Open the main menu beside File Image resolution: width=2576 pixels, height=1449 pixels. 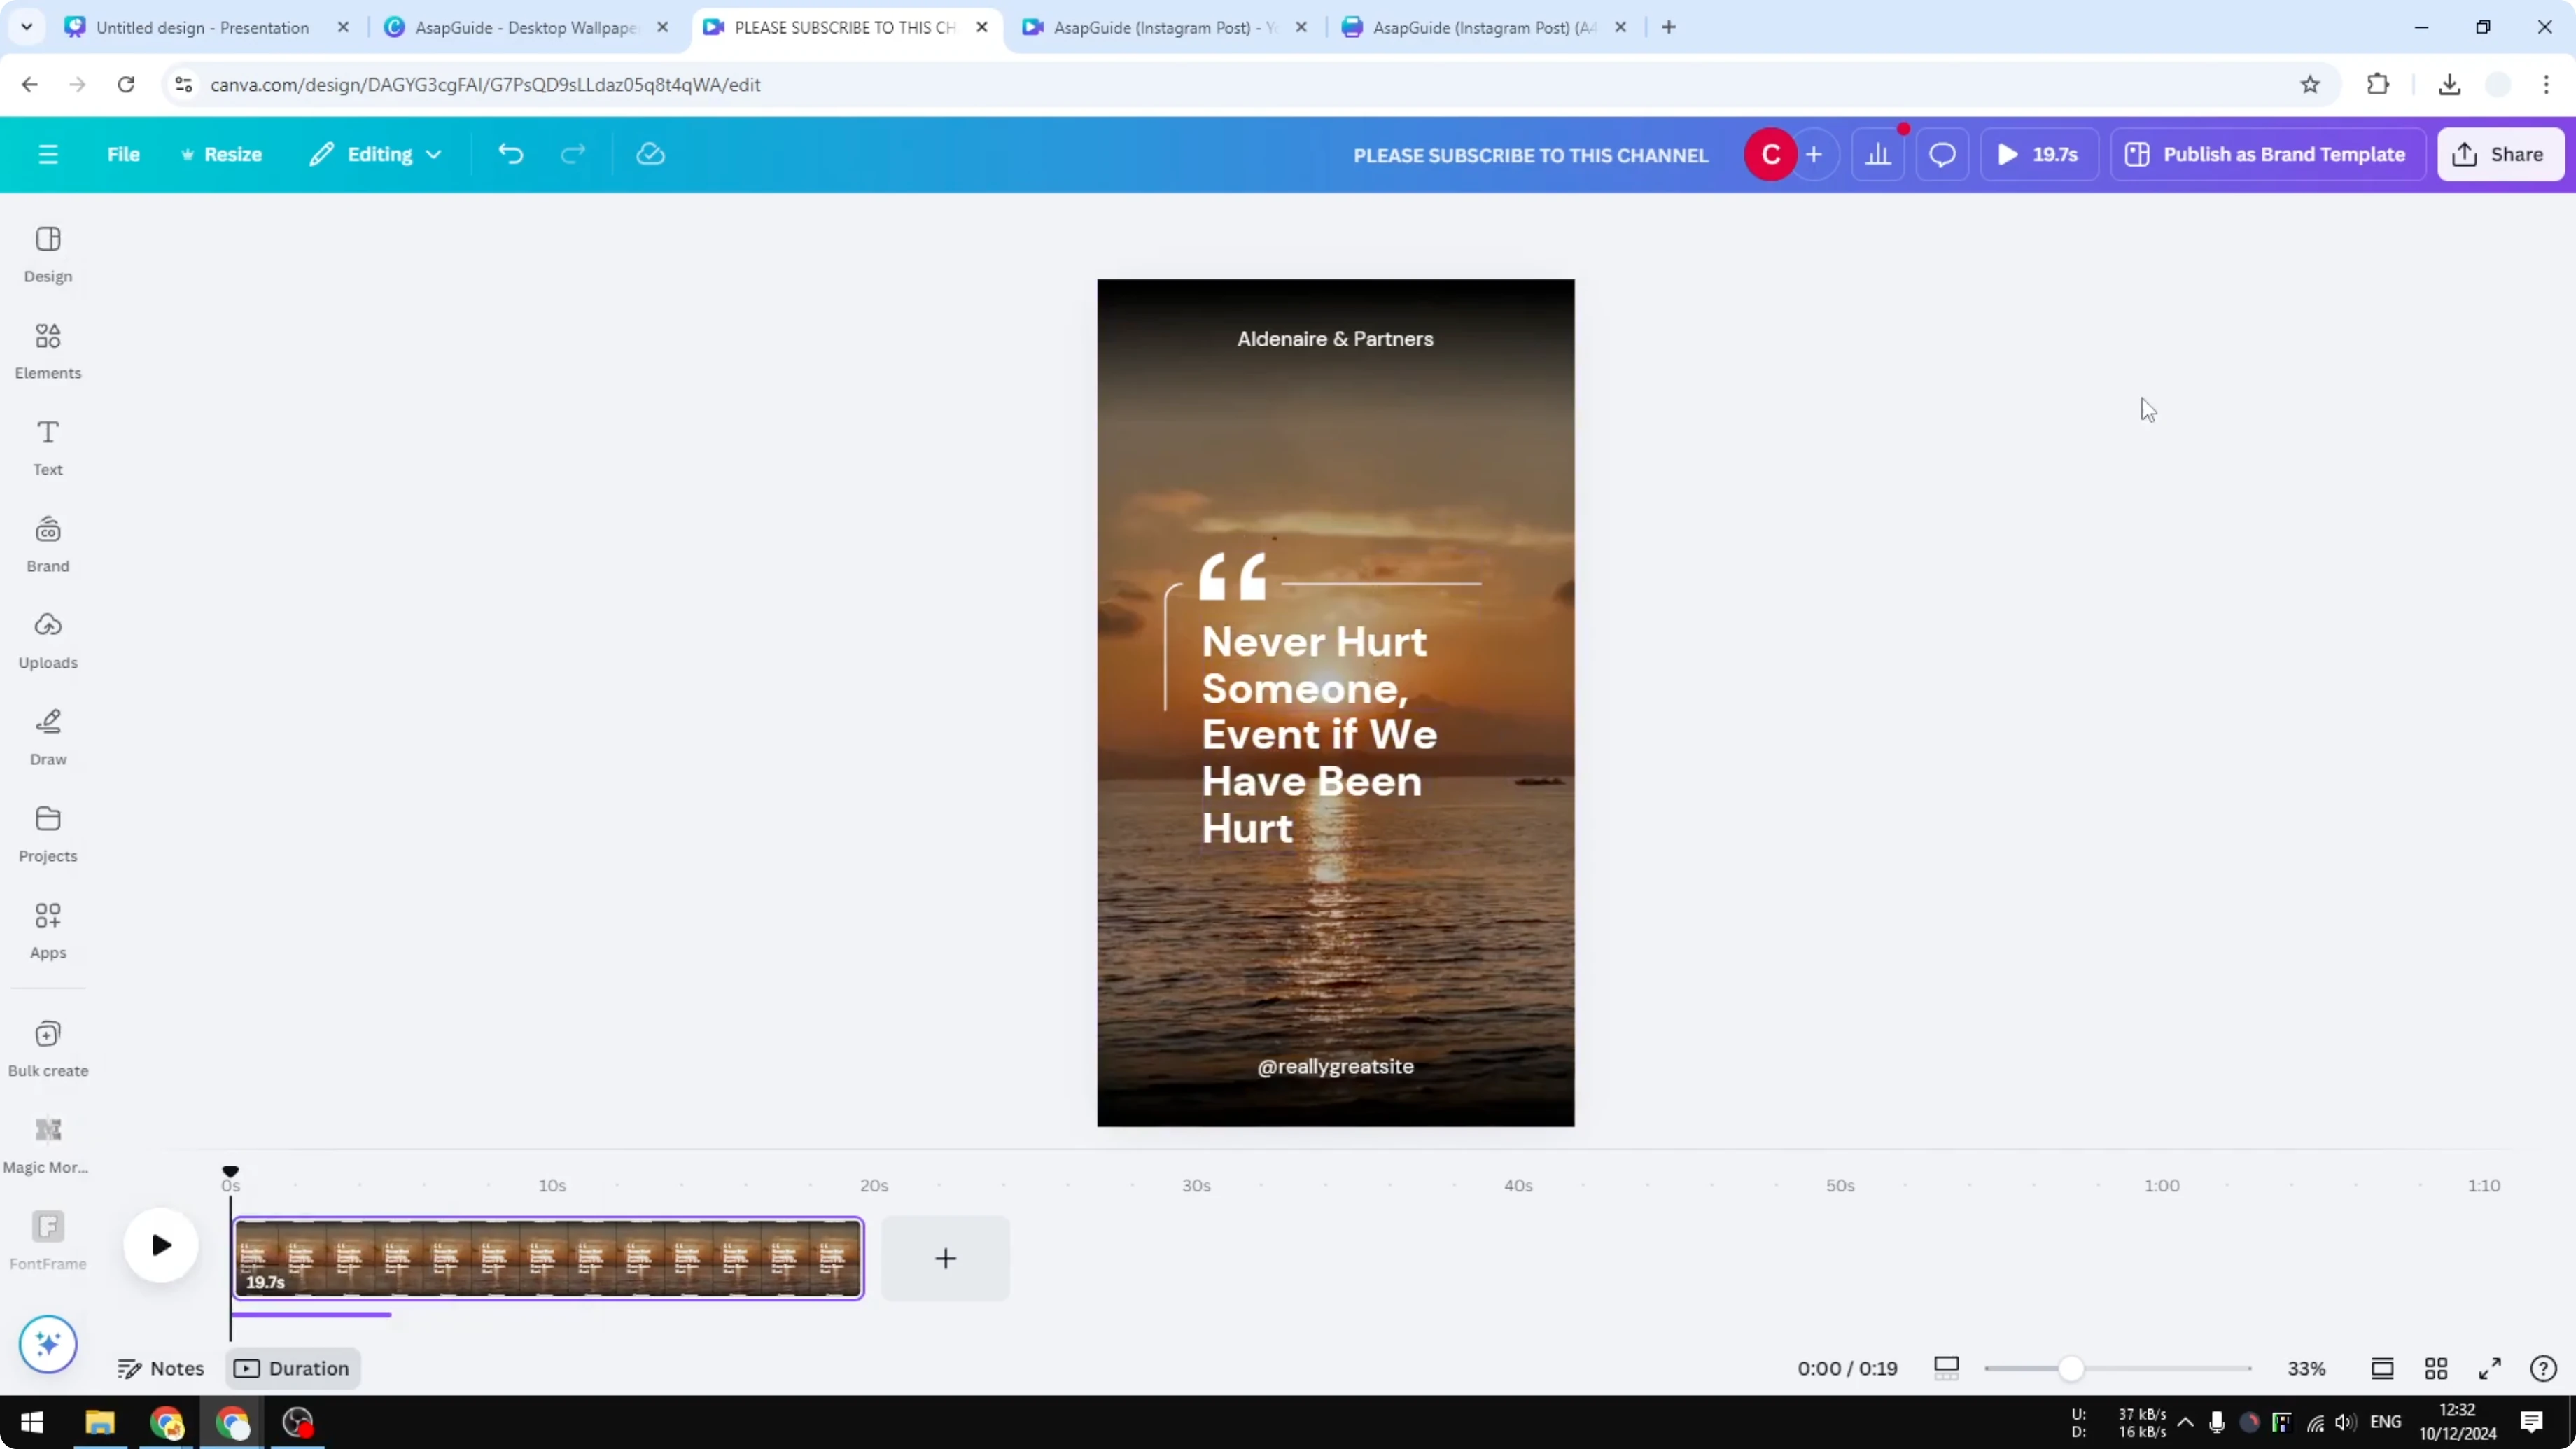(47, 153)
